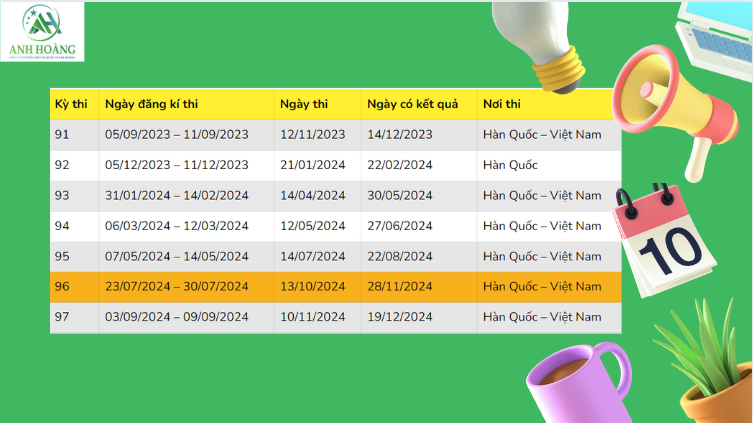
Task: Click exam date 14/07/2024
Action: point(312,256)
